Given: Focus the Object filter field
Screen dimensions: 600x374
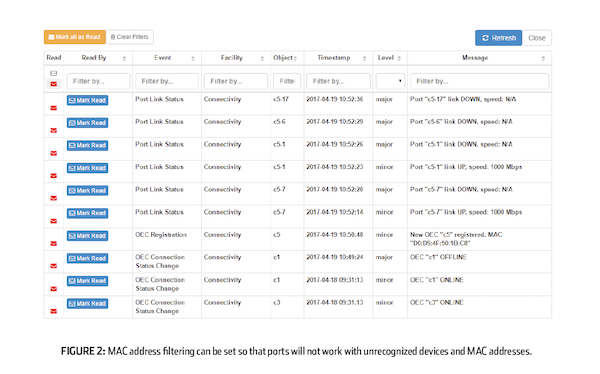Looking at the screenshot, I should click(x=287, y=81).
